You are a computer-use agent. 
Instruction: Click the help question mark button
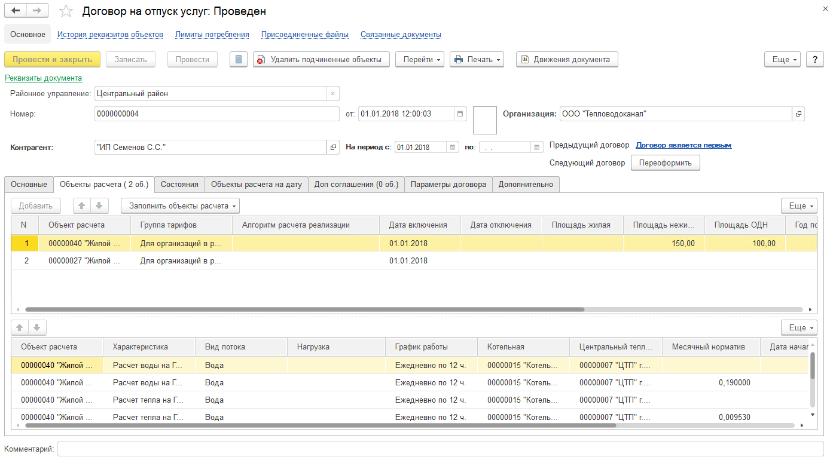coord(814,59)
